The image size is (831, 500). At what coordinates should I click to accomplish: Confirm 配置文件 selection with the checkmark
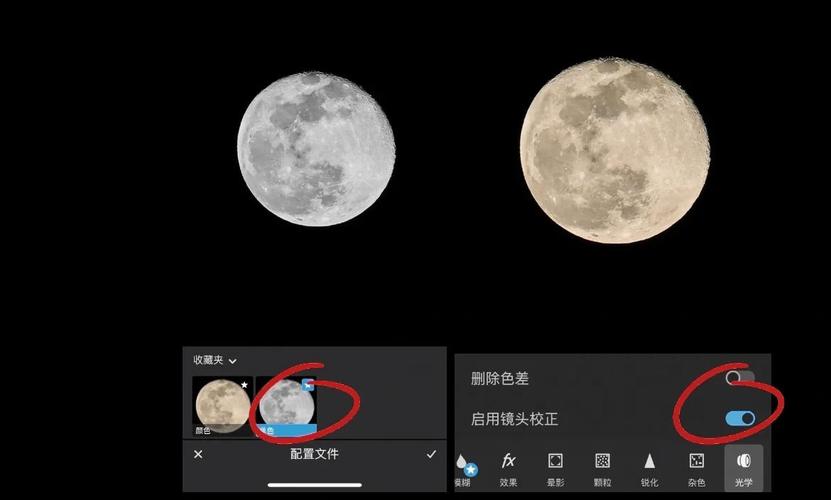click(x=431, y=454)
